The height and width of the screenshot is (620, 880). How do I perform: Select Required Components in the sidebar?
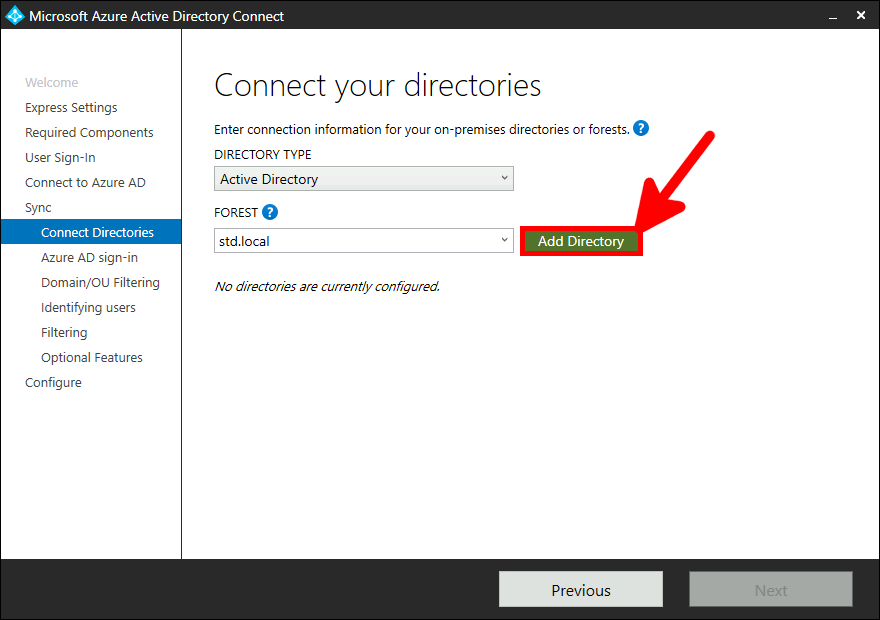[x=89, y=132]
